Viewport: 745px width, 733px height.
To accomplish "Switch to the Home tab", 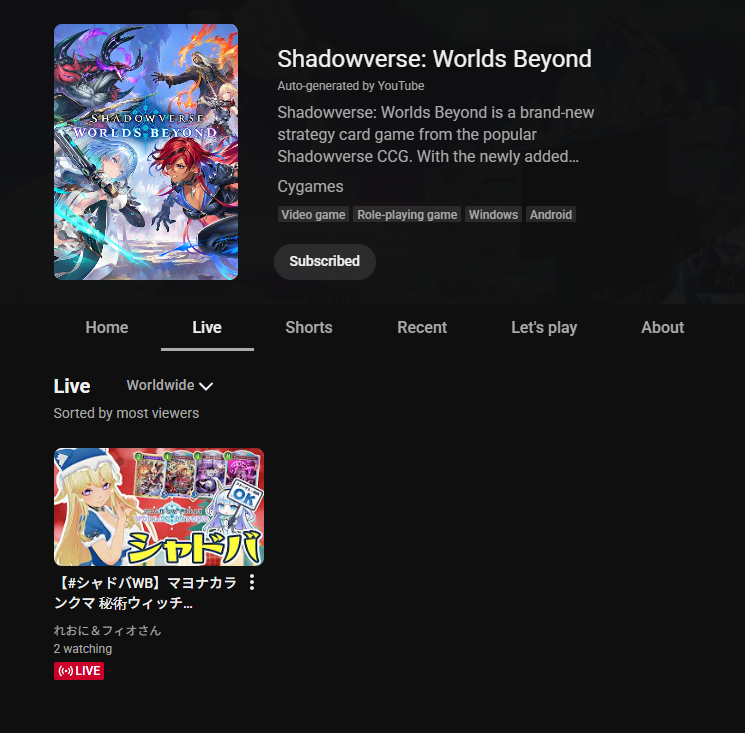I will (107, 327).
